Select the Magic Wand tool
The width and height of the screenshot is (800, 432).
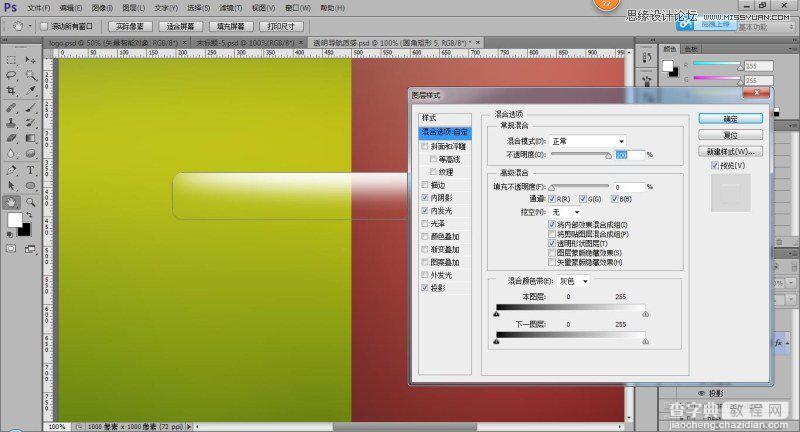[31, 75]
